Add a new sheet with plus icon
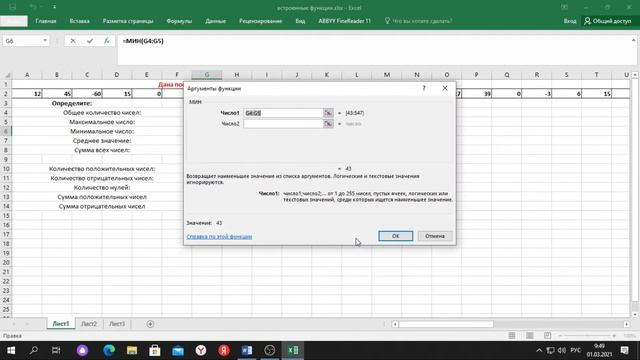This screenshot has width=640, height=360. click(x=150, y=324)
